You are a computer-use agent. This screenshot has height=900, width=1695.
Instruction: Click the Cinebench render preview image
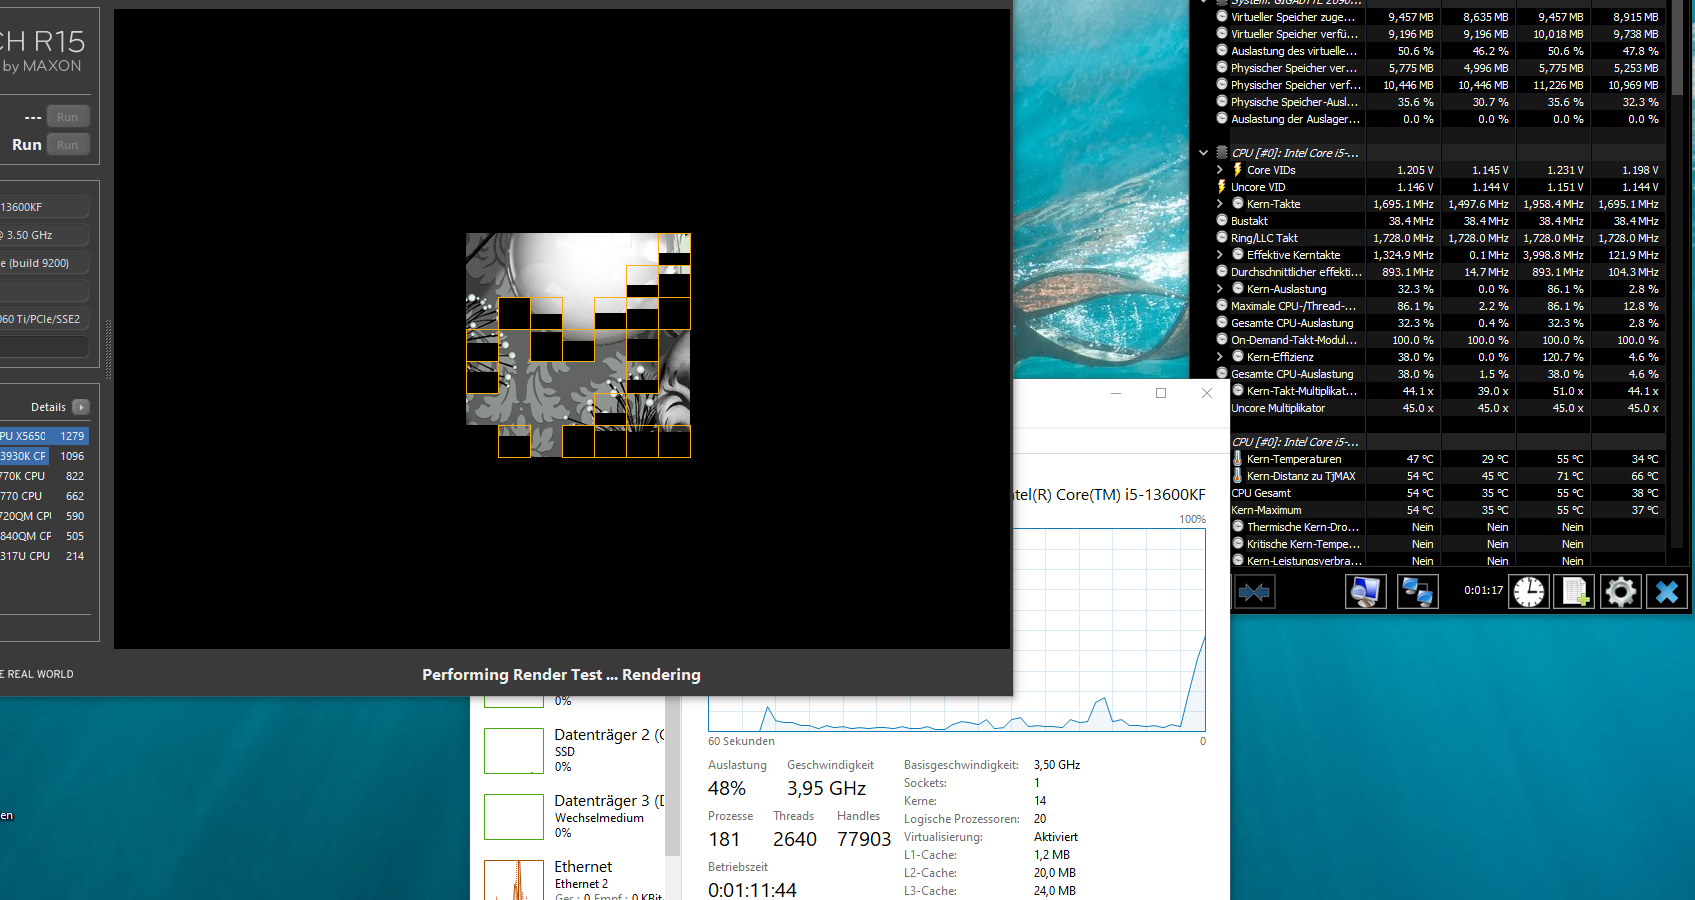[578, 345]
